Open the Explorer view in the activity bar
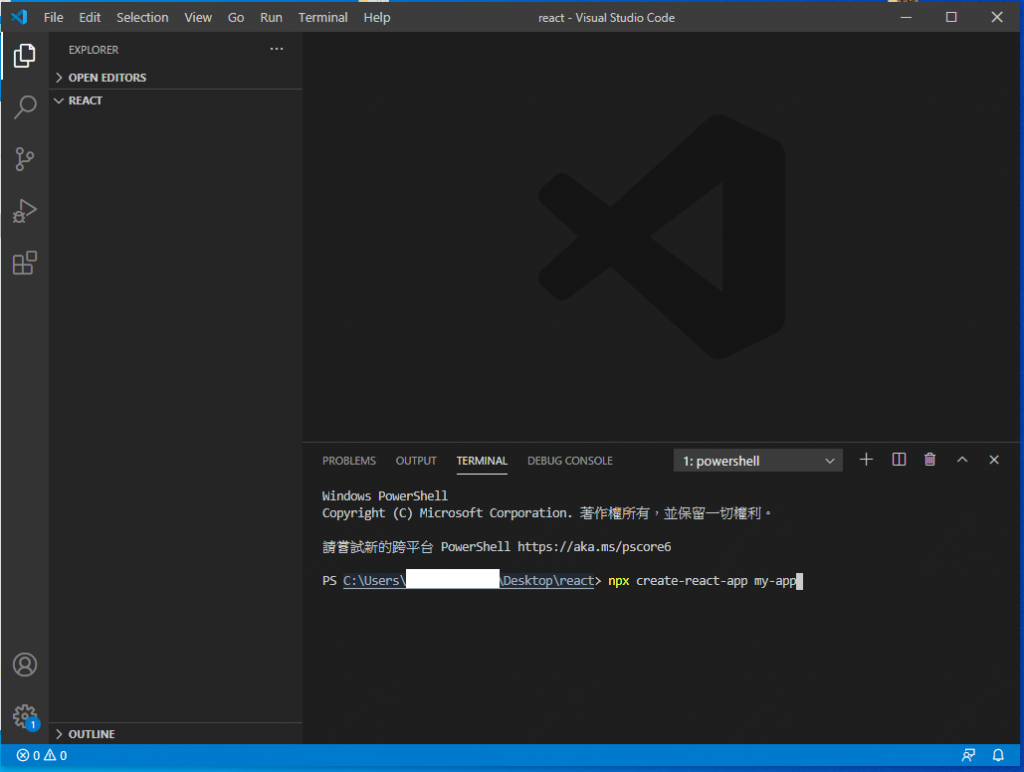The image size is (1024, 772). tap(25, 56)
